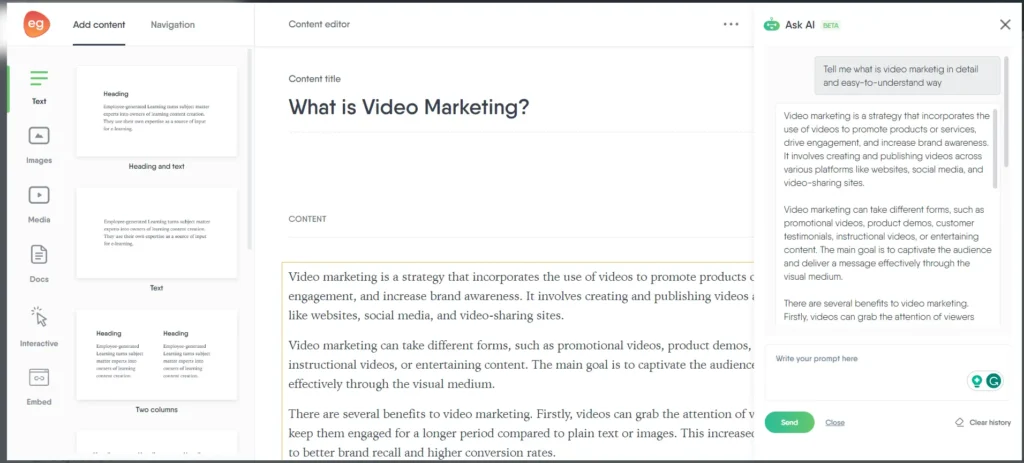This screenshot has width=1024, height=463.
Task: Click the first paragraph in content editor
Action: [520, 296]
